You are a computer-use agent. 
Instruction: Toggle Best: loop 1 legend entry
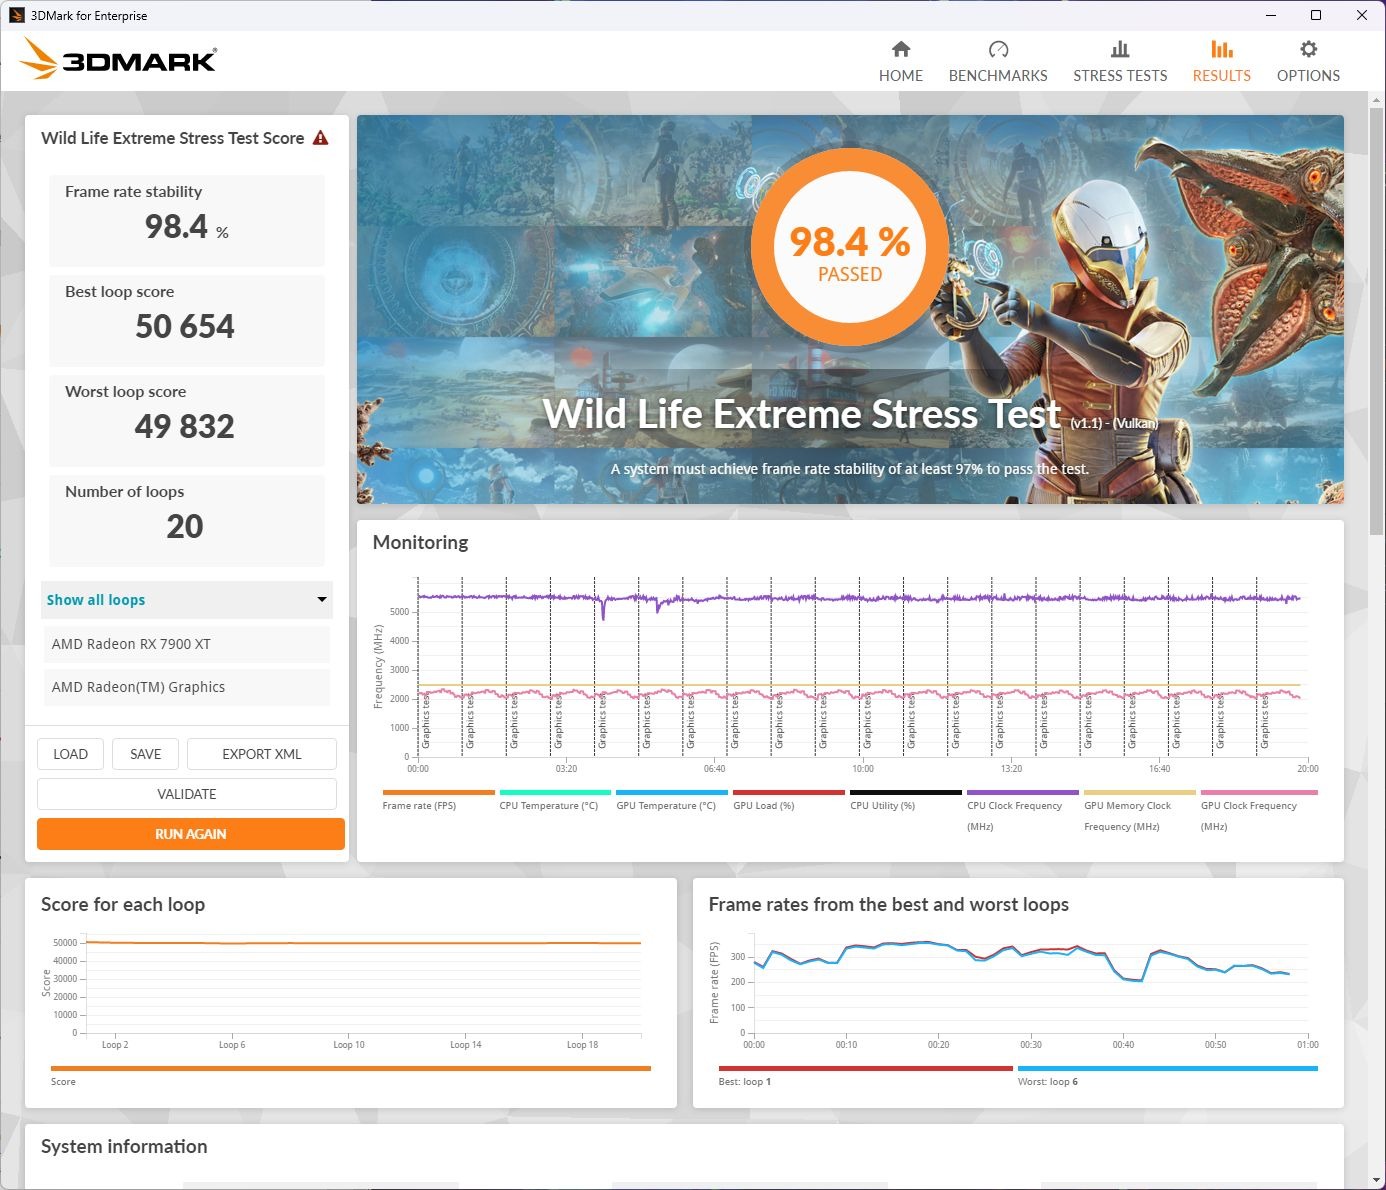coord(865,1075)
